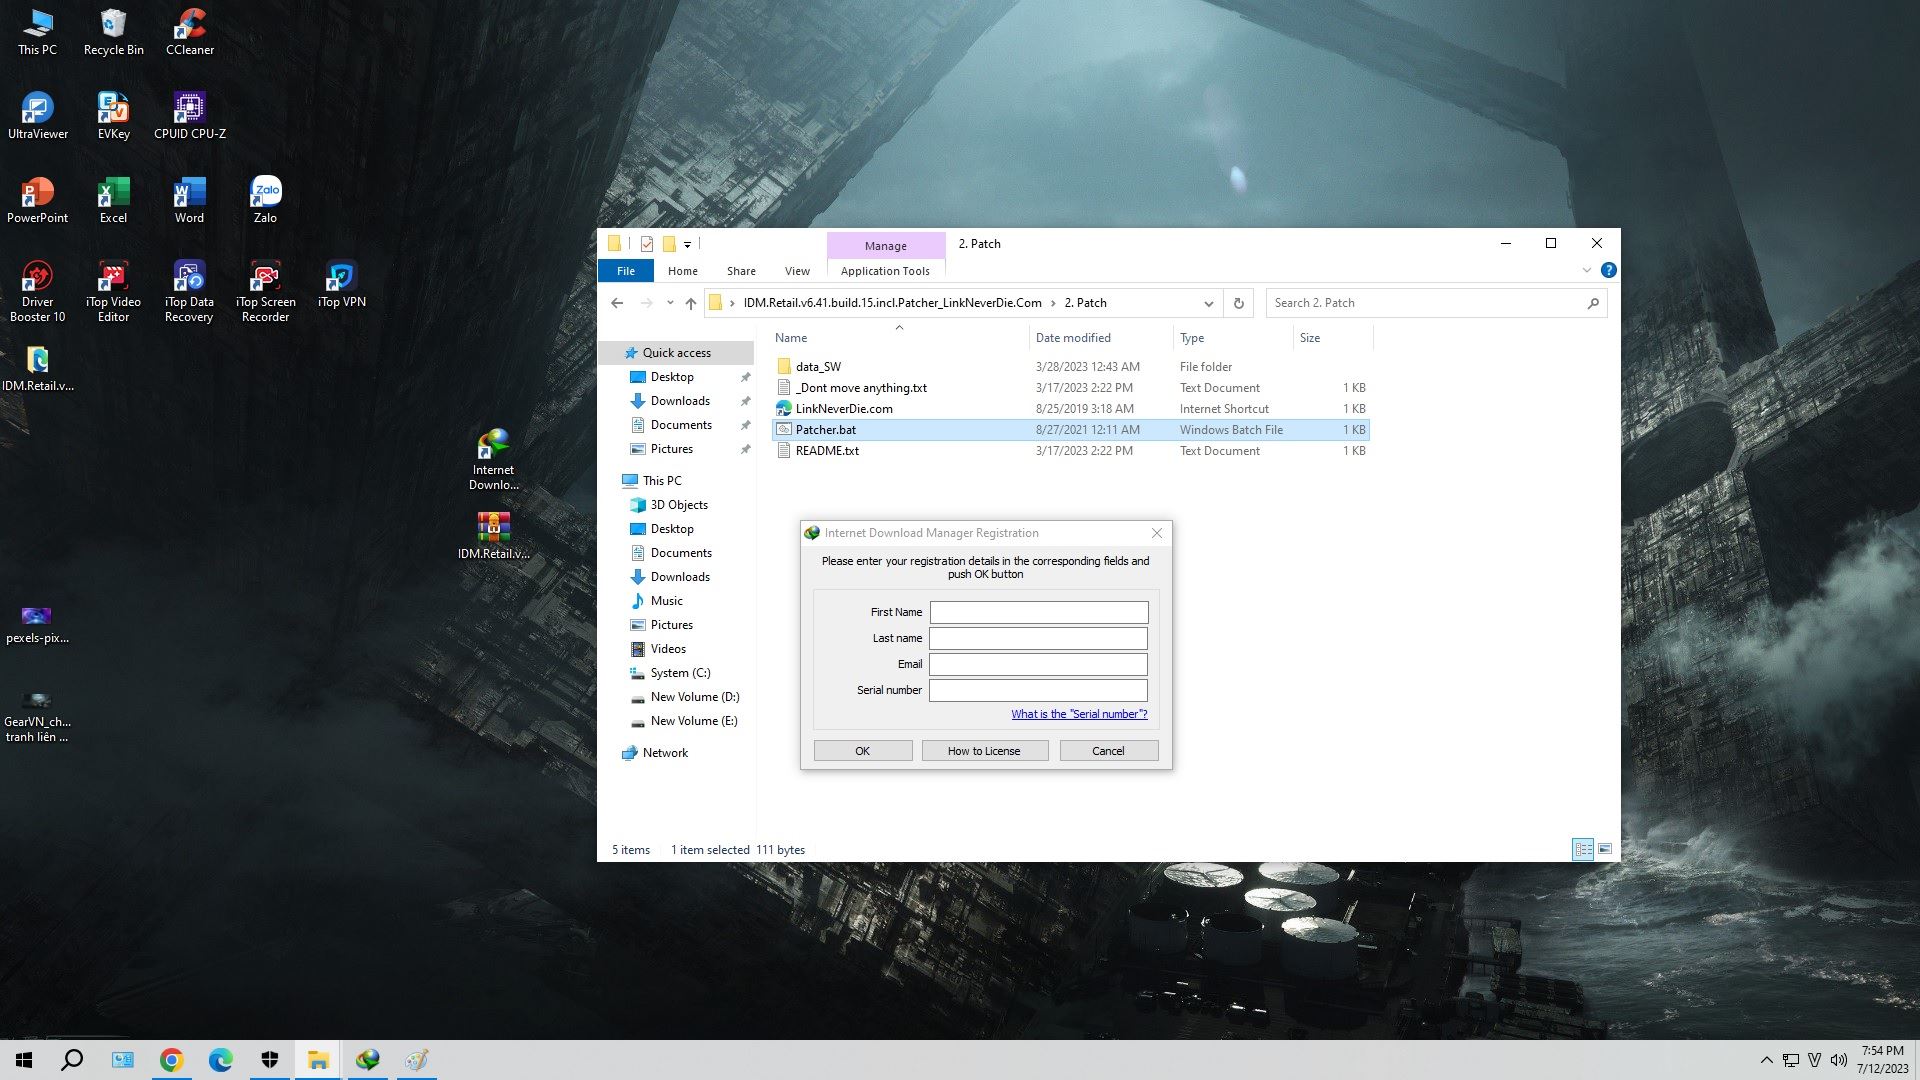Screen dimensions: 1920x1080
Task: Click the taskbar Search magnifier
Action: point(72,1060)
